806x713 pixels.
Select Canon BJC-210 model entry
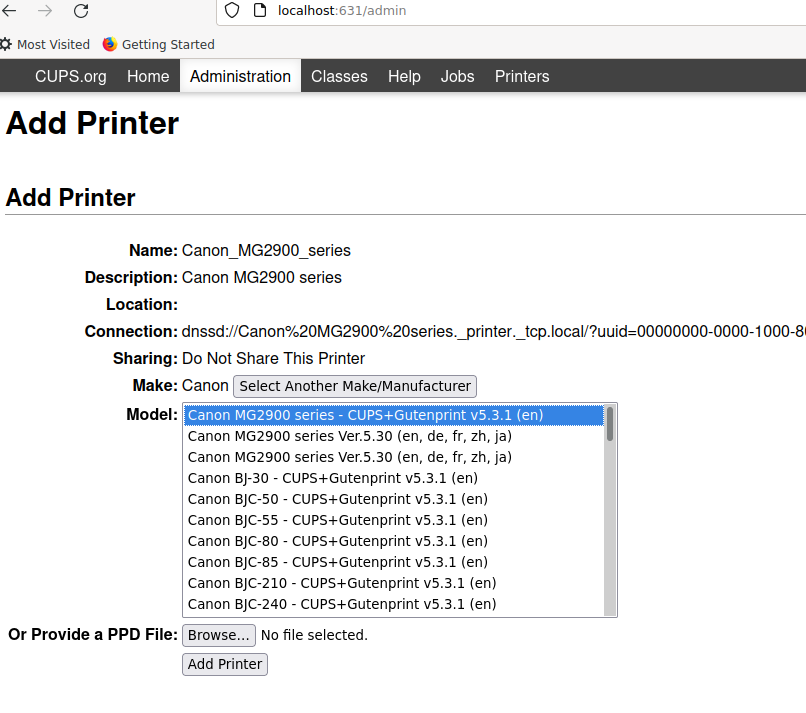[x=394, y=583]
